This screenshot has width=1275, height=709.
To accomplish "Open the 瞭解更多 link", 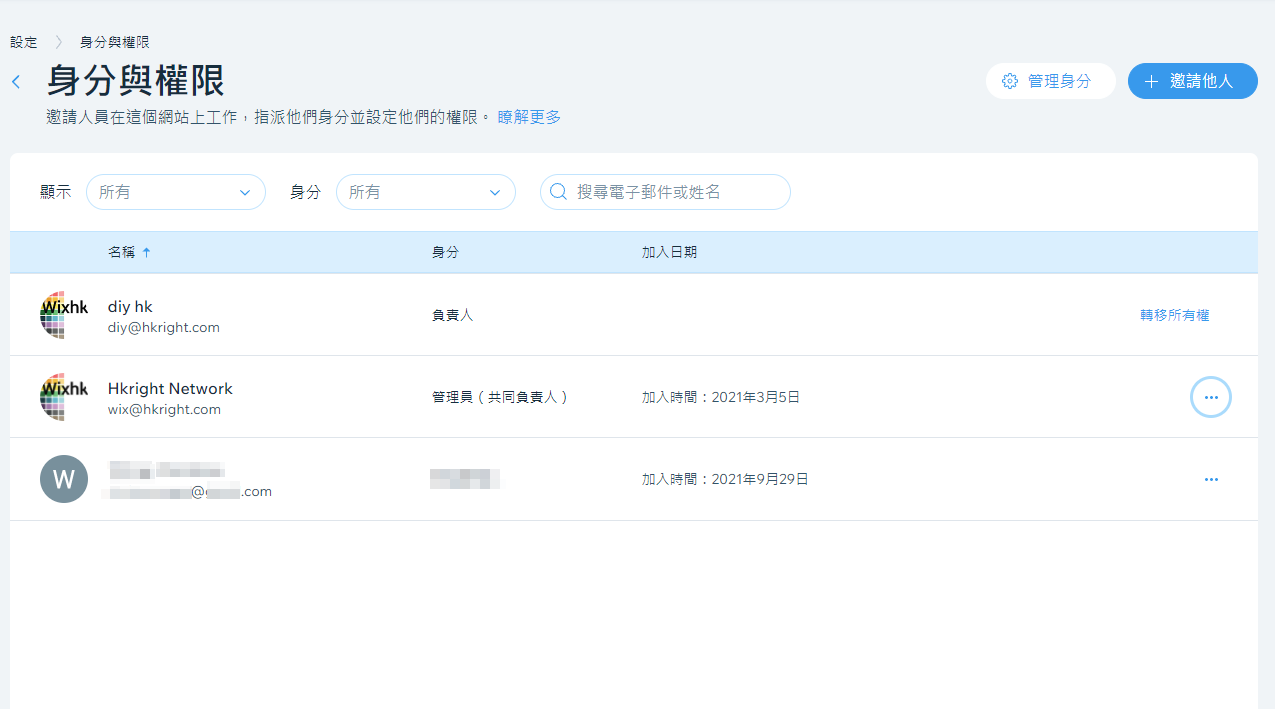I will (x=529, y=117).
